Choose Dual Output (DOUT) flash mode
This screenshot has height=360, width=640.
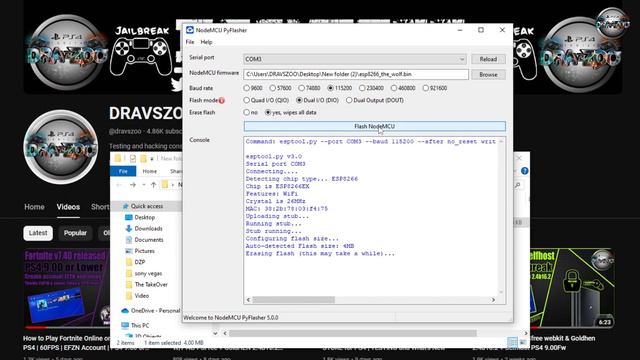click(x=375, y=100)
